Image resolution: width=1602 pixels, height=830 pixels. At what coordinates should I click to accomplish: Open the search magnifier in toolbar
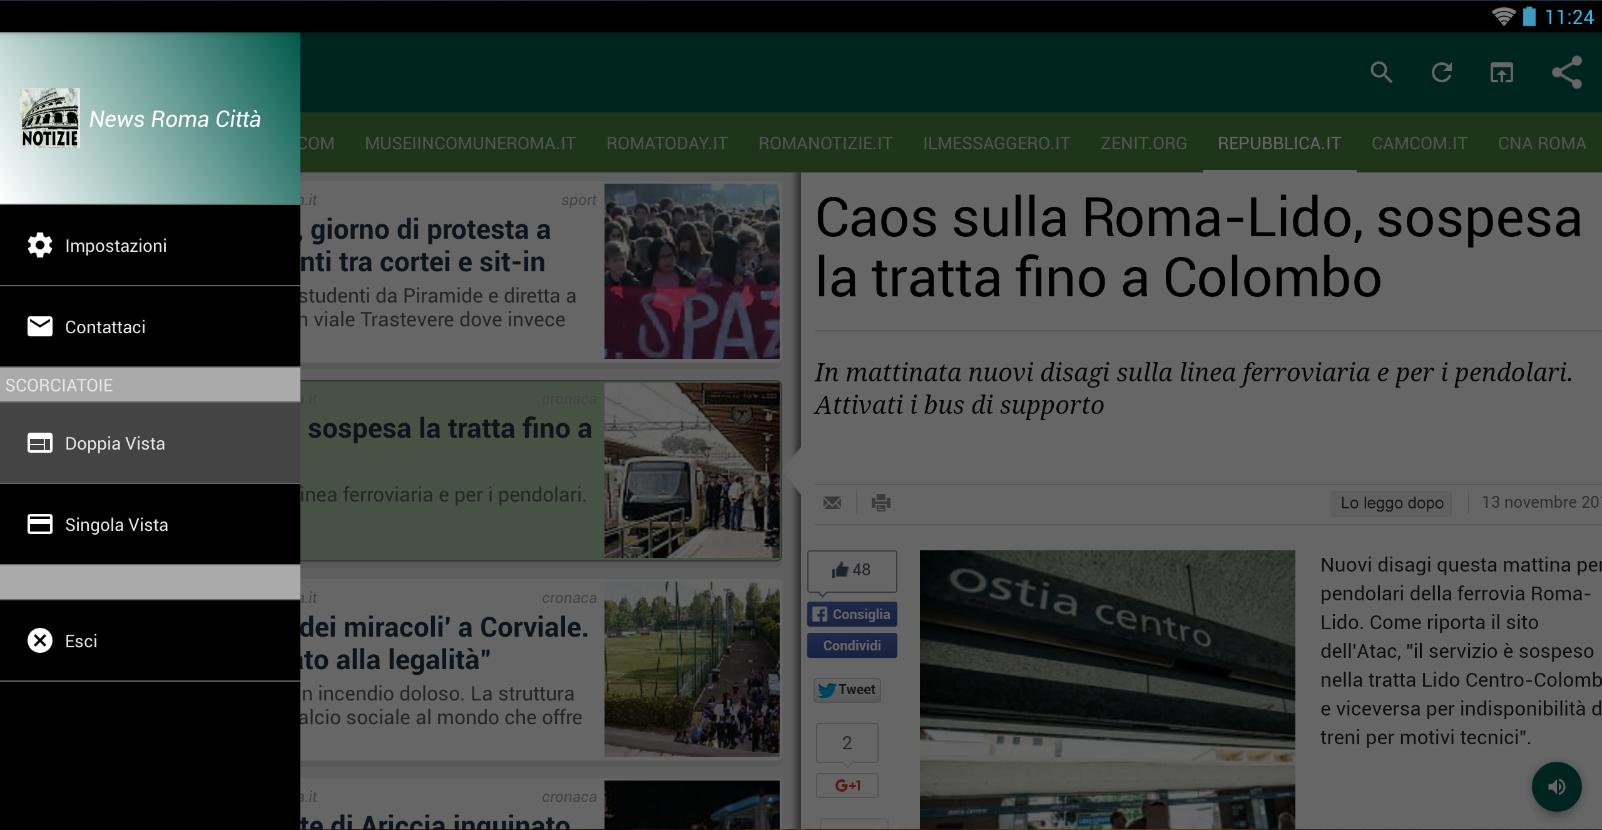point(1381,72)
